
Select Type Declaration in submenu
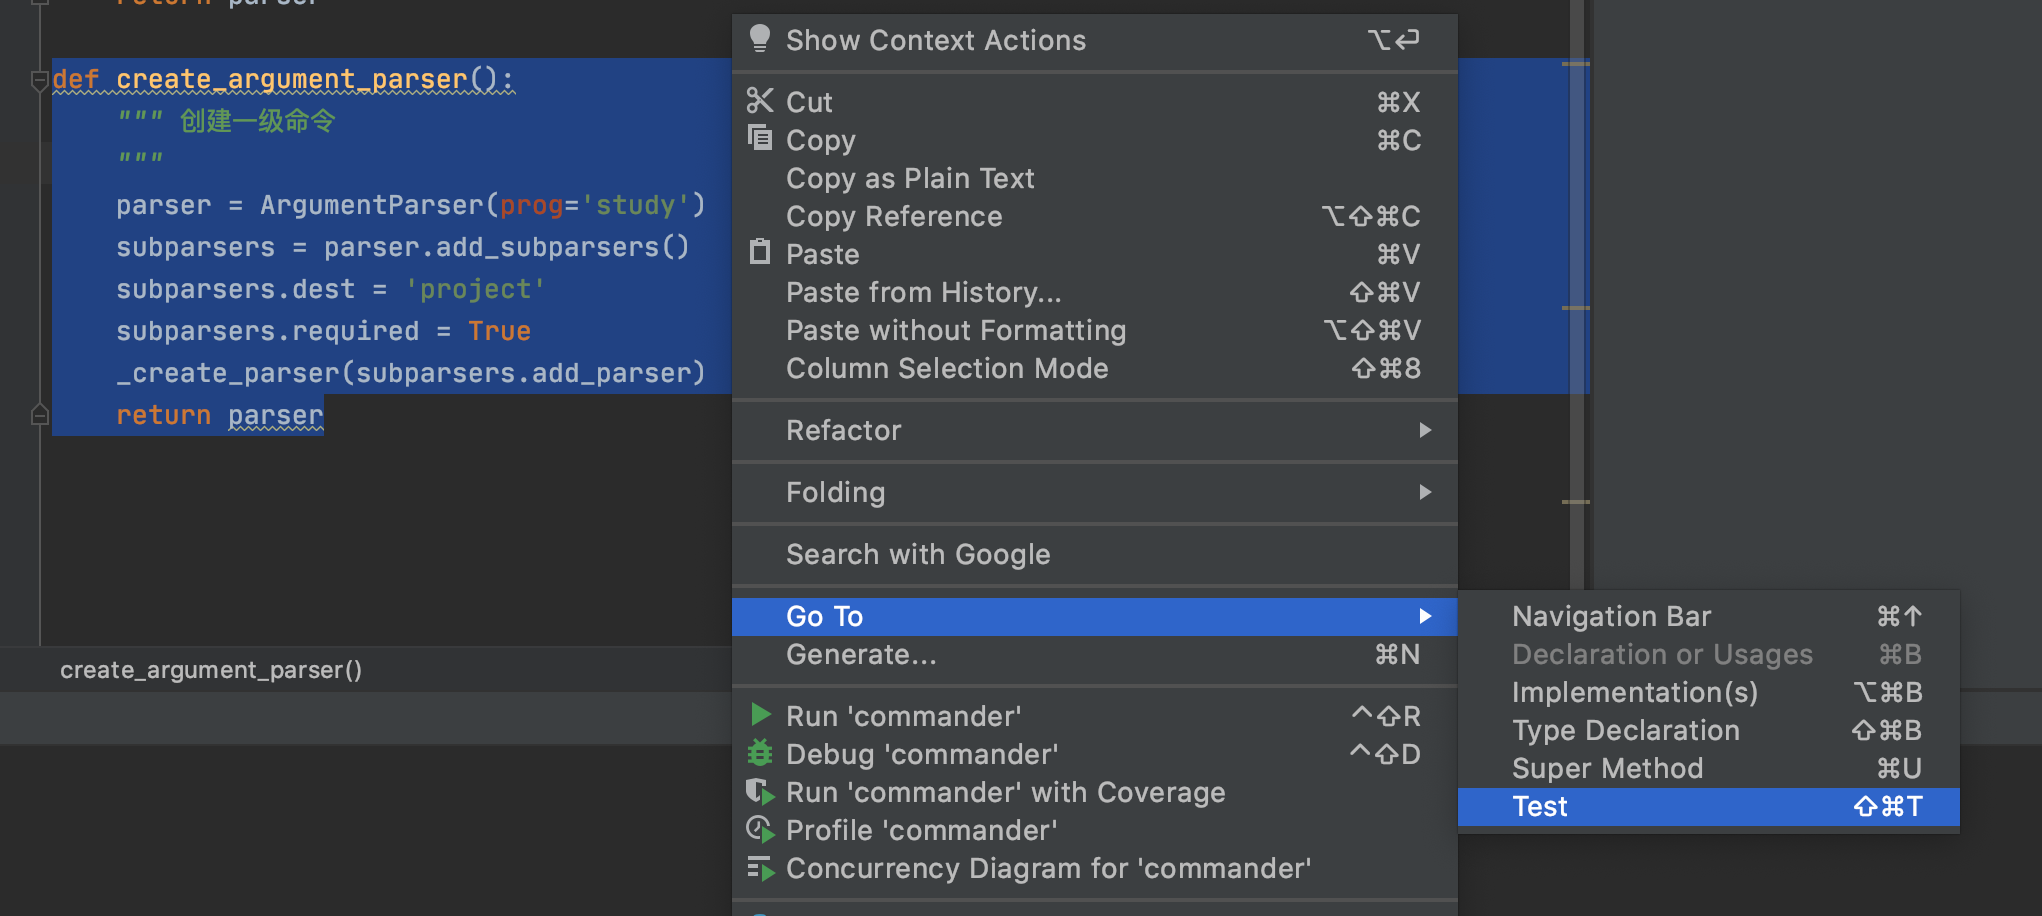[x=1708, y=730]
